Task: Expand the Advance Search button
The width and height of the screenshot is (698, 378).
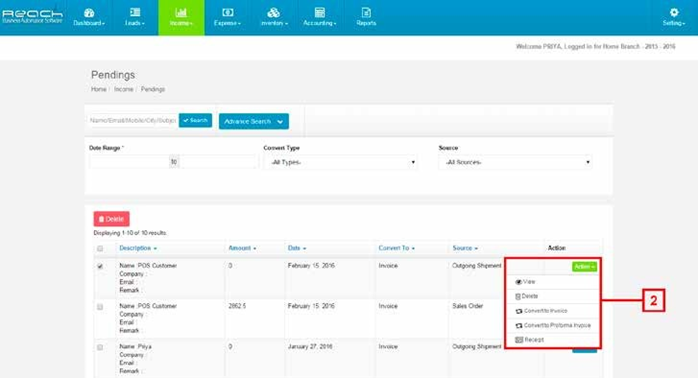Action: (254, 121)
